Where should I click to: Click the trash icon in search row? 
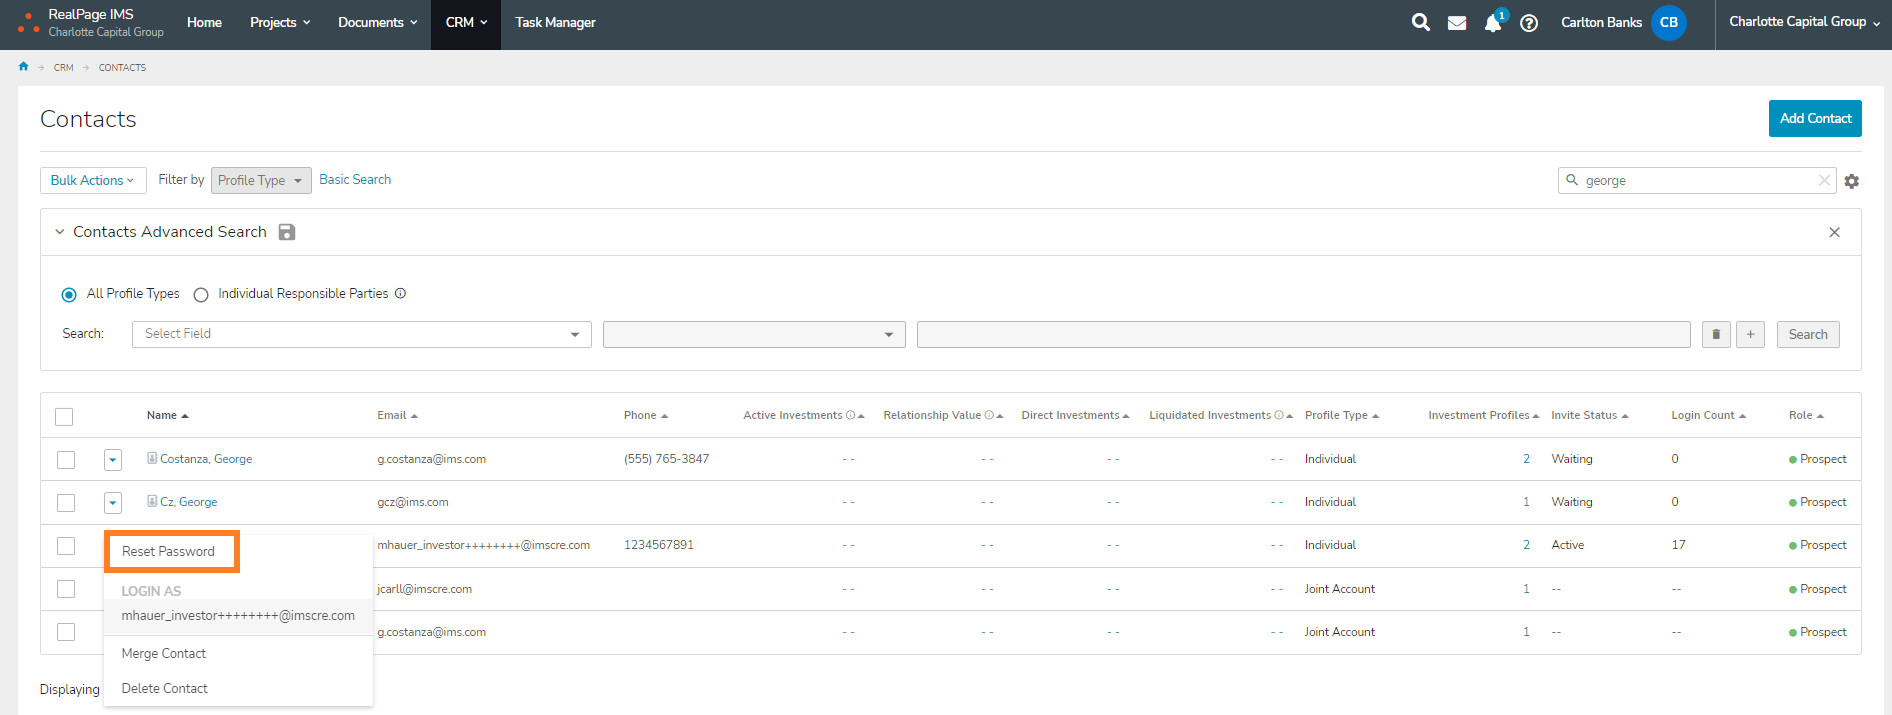pos(1716,334)
